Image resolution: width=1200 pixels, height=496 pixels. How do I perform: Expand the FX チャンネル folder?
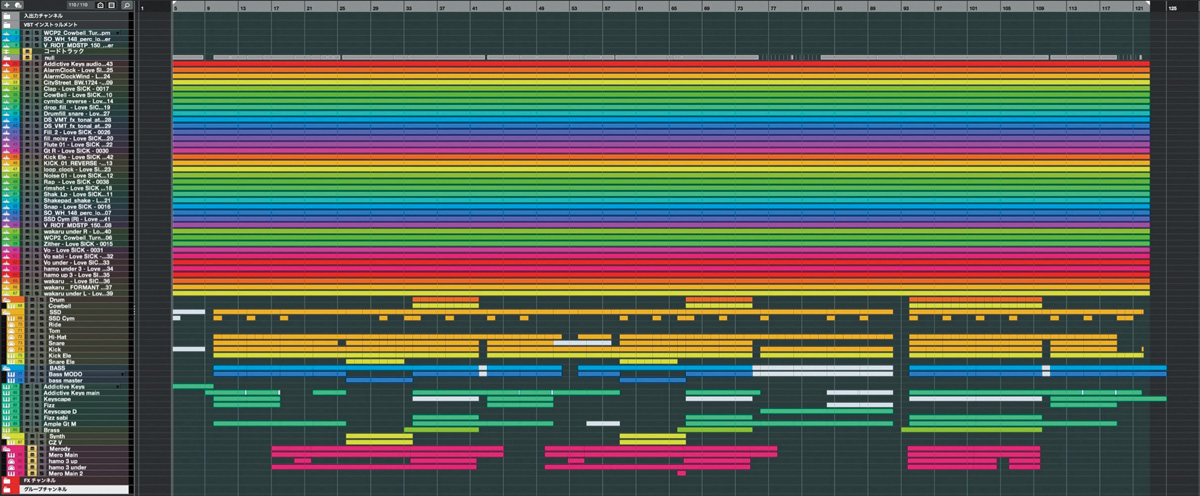[7, 481]
